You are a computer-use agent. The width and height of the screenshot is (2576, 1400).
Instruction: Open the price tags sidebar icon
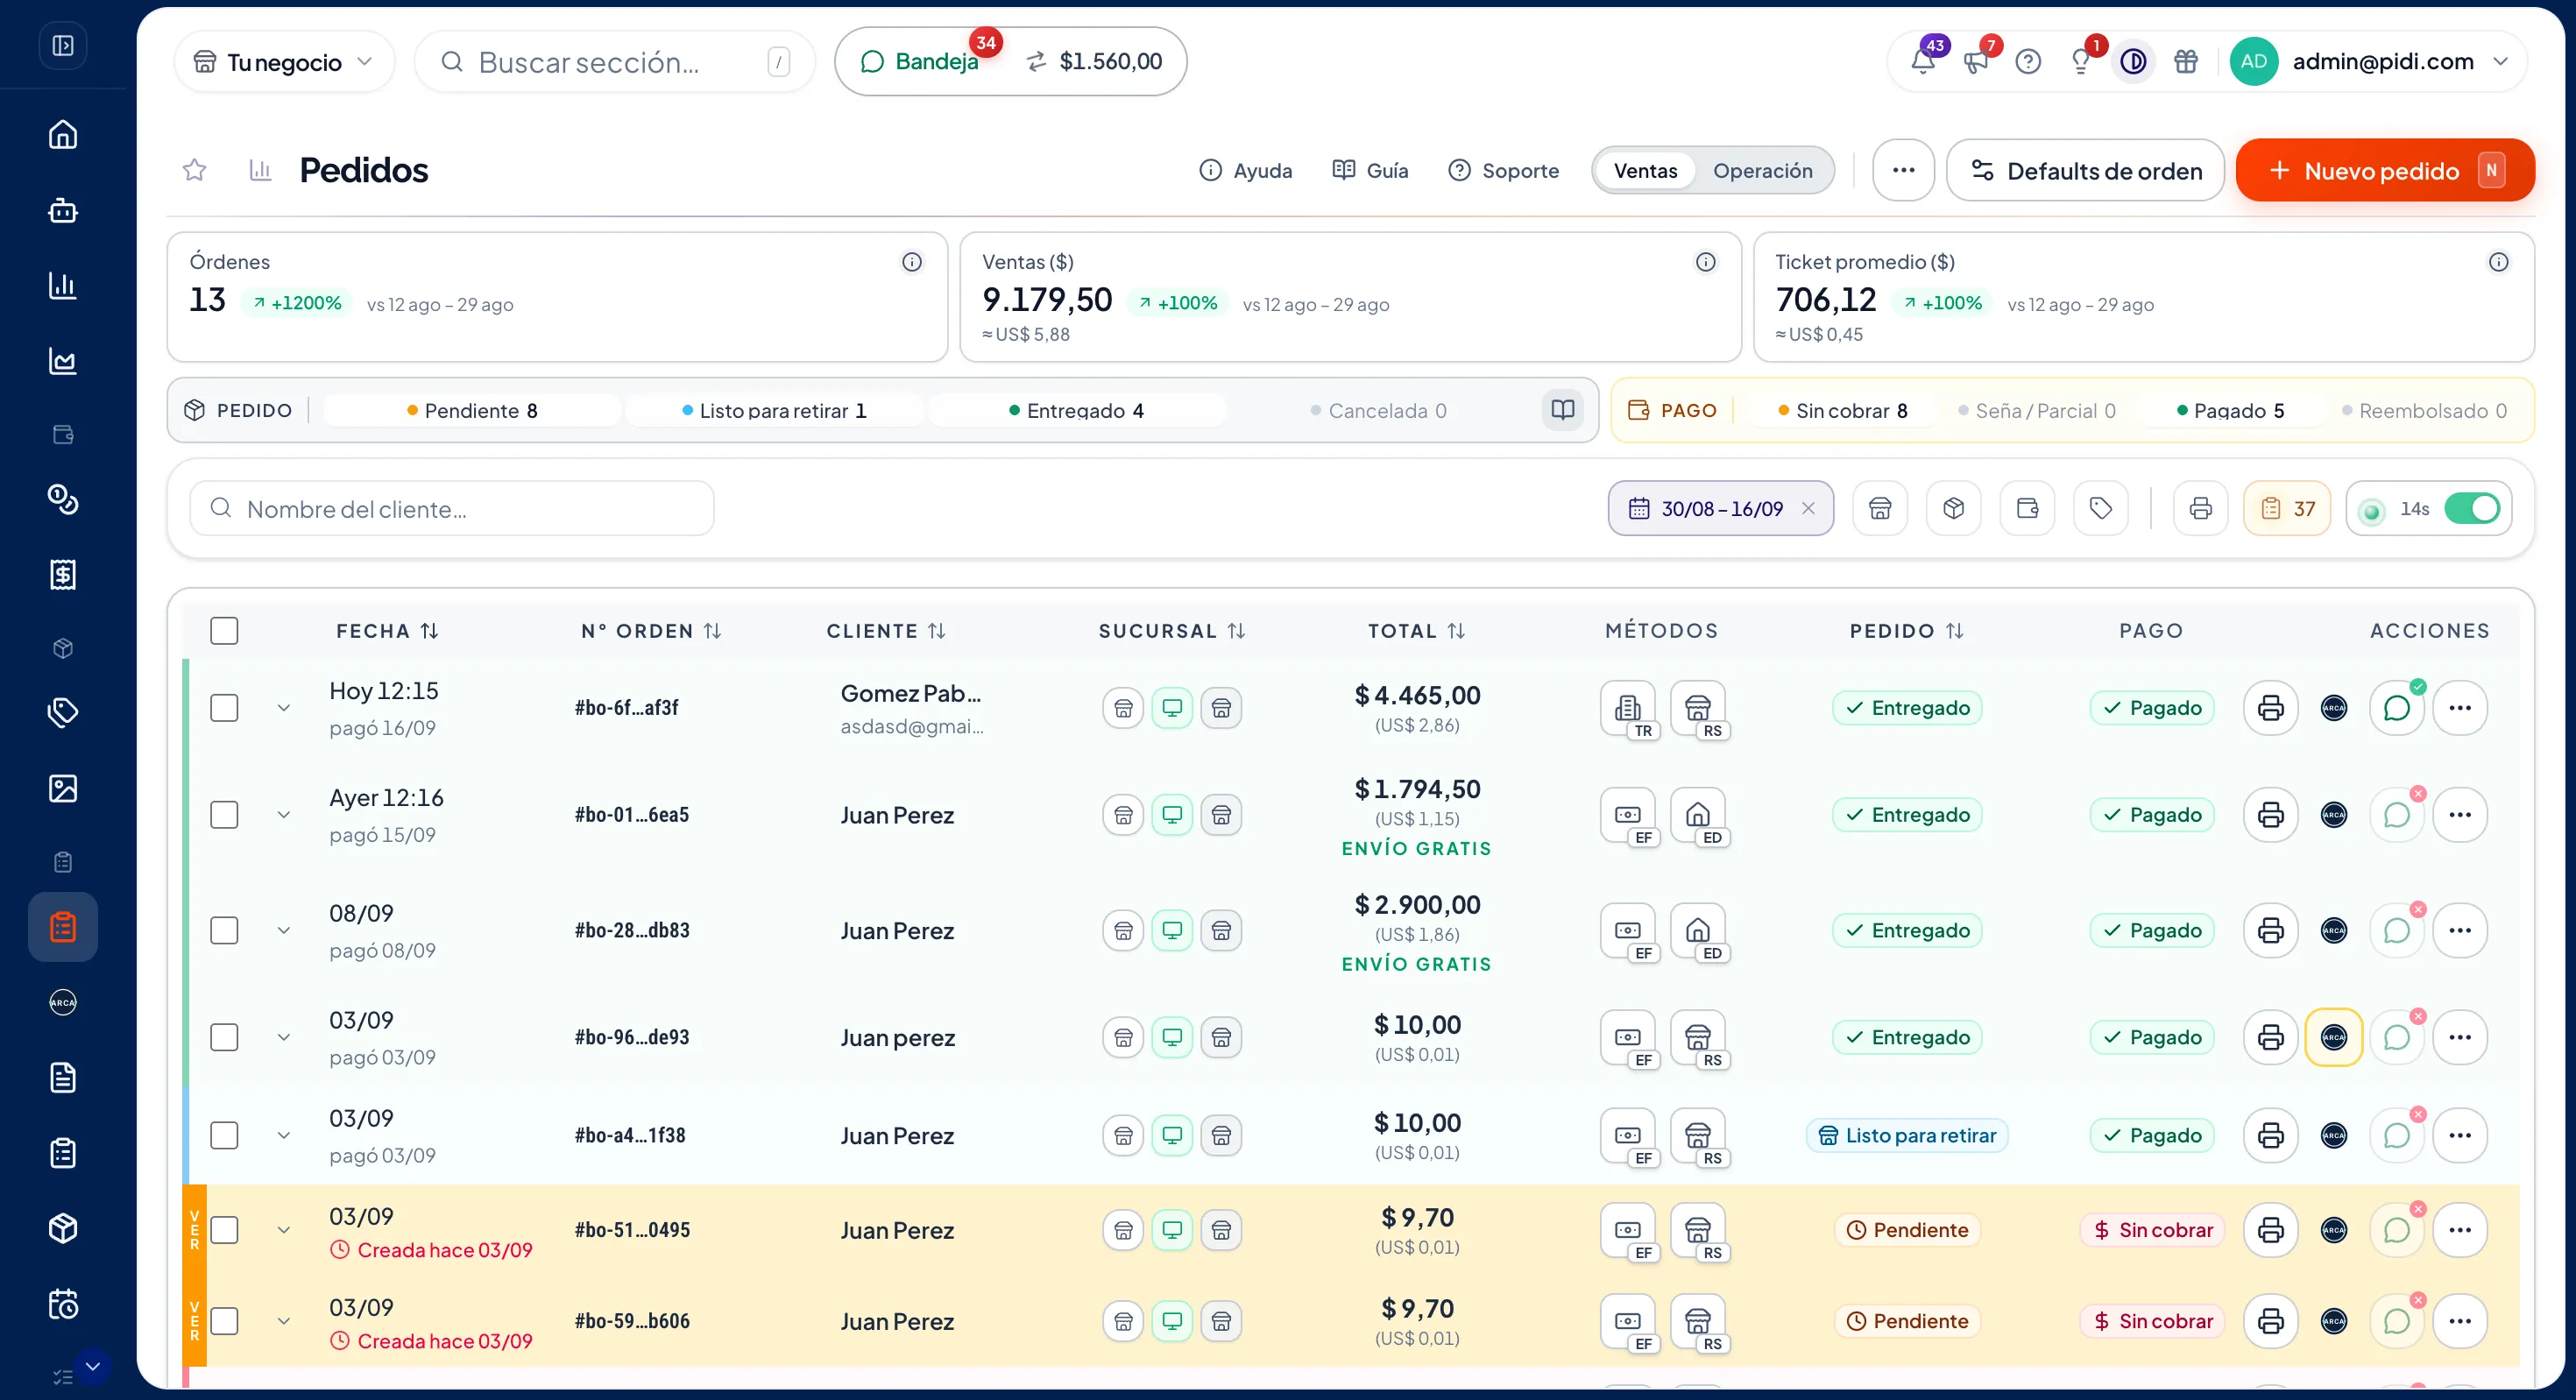63,712
